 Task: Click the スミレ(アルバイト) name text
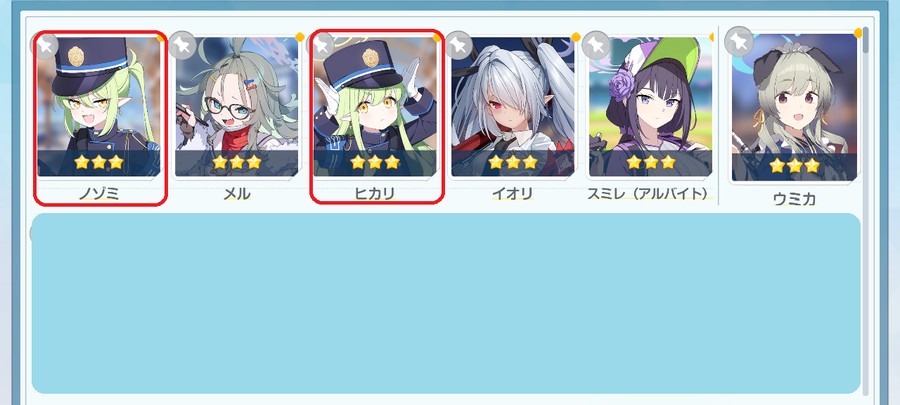click(x=647, y=194)
